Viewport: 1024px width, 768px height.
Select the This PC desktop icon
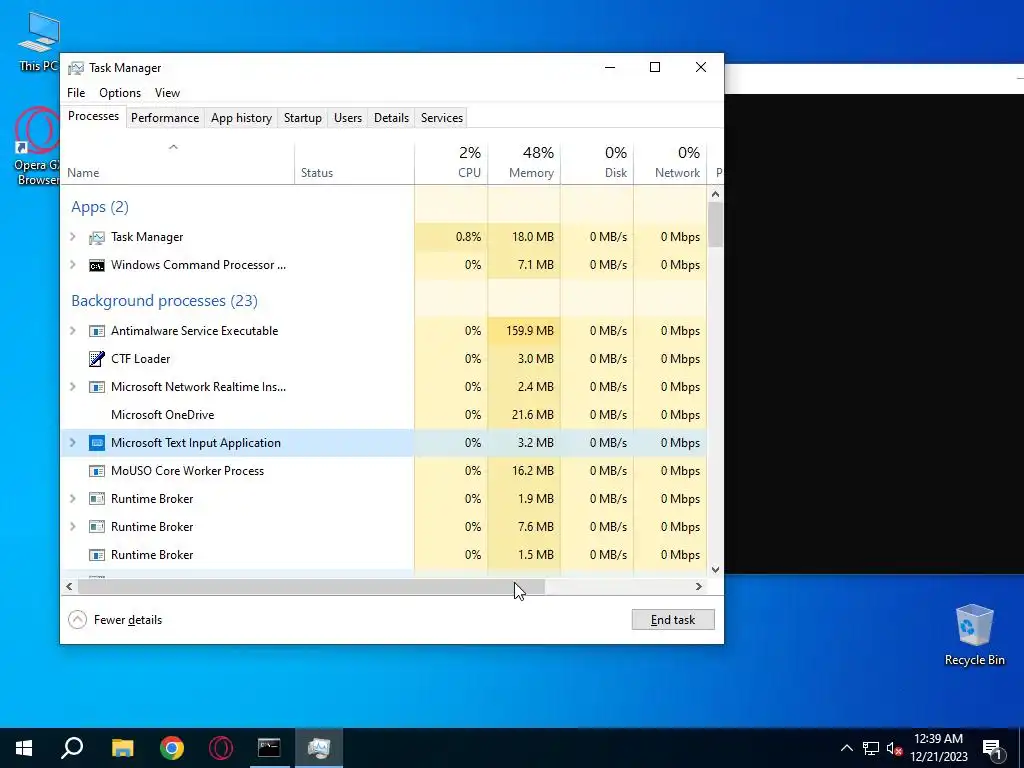pos(39,42)
